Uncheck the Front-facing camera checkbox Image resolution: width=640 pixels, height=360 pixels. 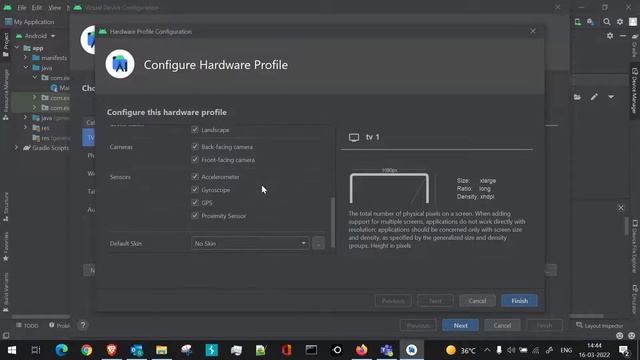coord(195,160)
